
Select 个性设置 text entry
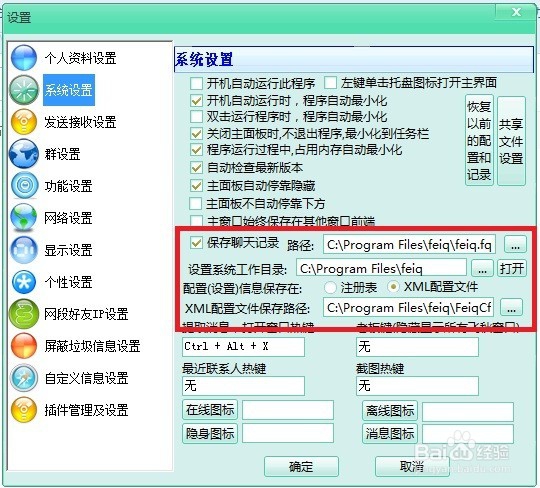click(x=69, y=282)
